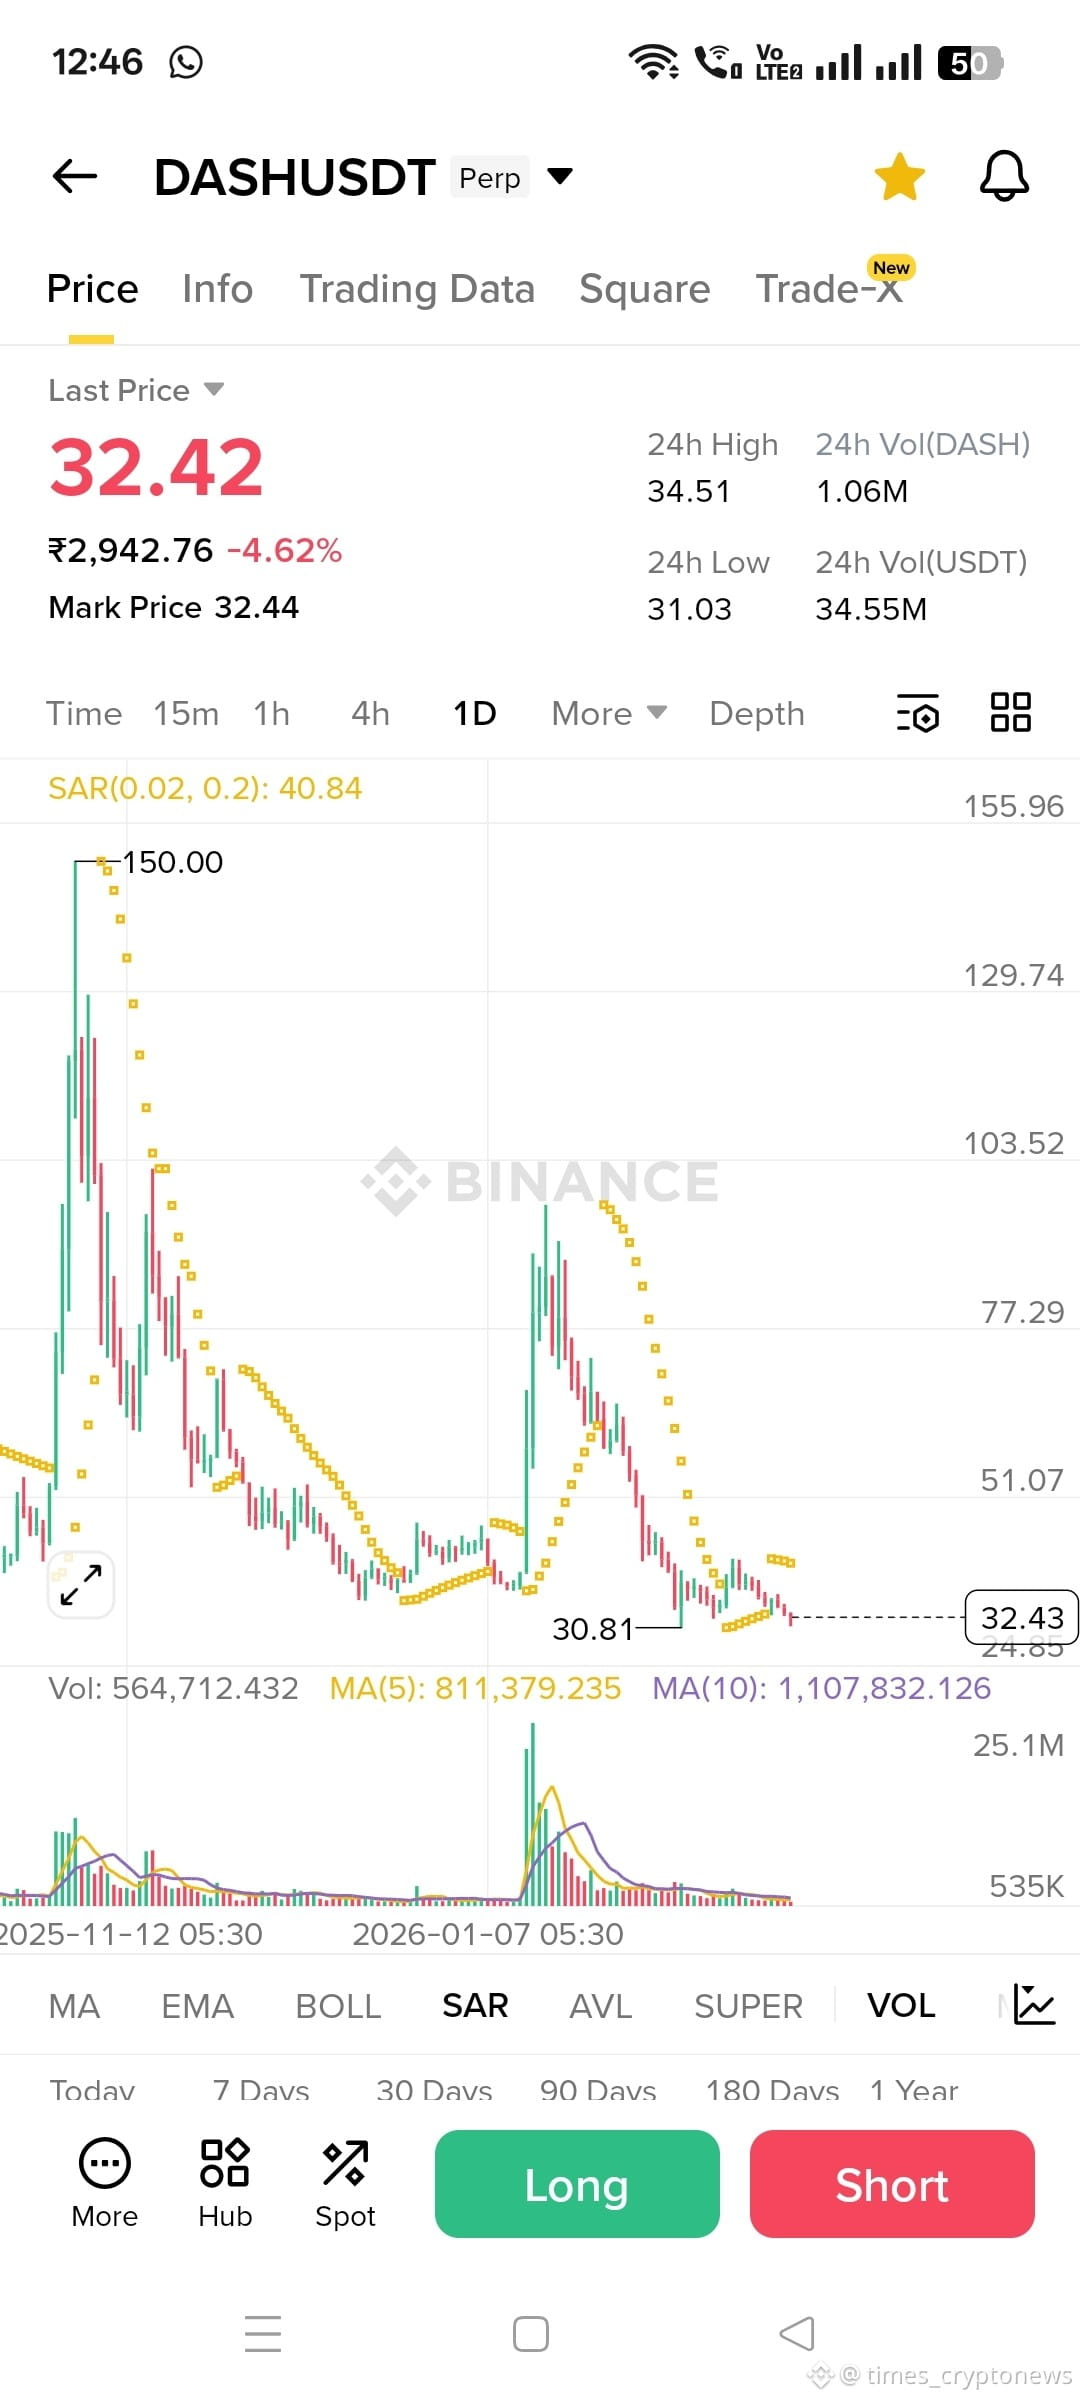This screenshot has width=1080, height=2400.
Task: Open indicator chart settings icon
Action: tap(1034, 2005)
